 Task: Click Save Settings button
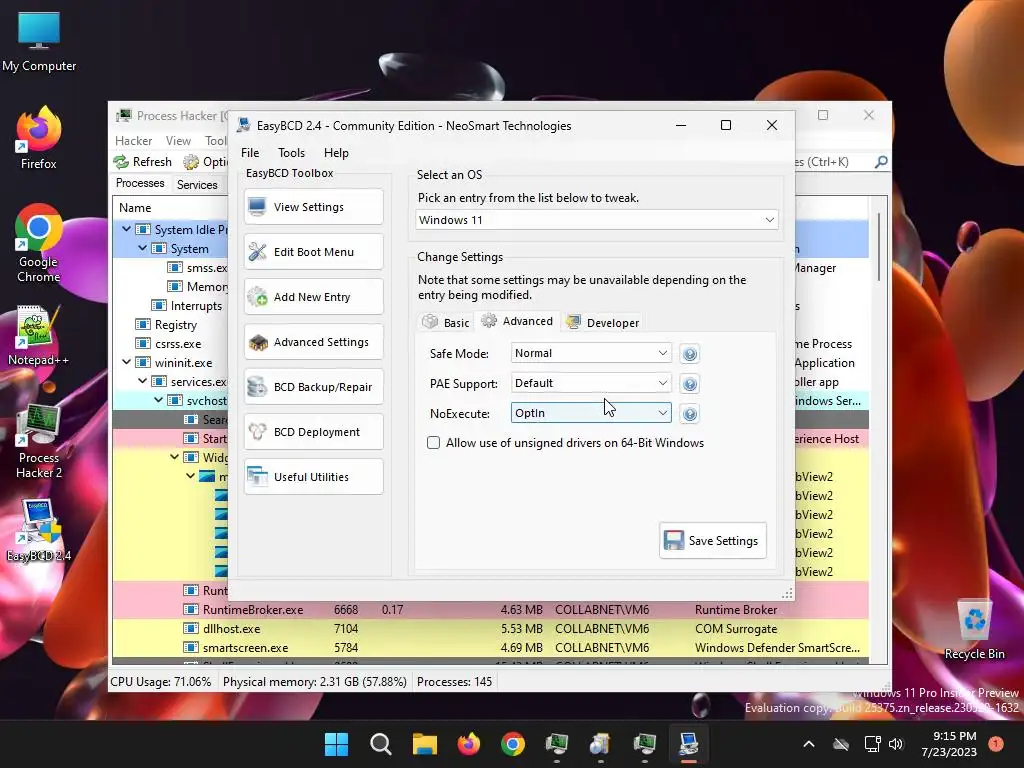click(712, 541)
